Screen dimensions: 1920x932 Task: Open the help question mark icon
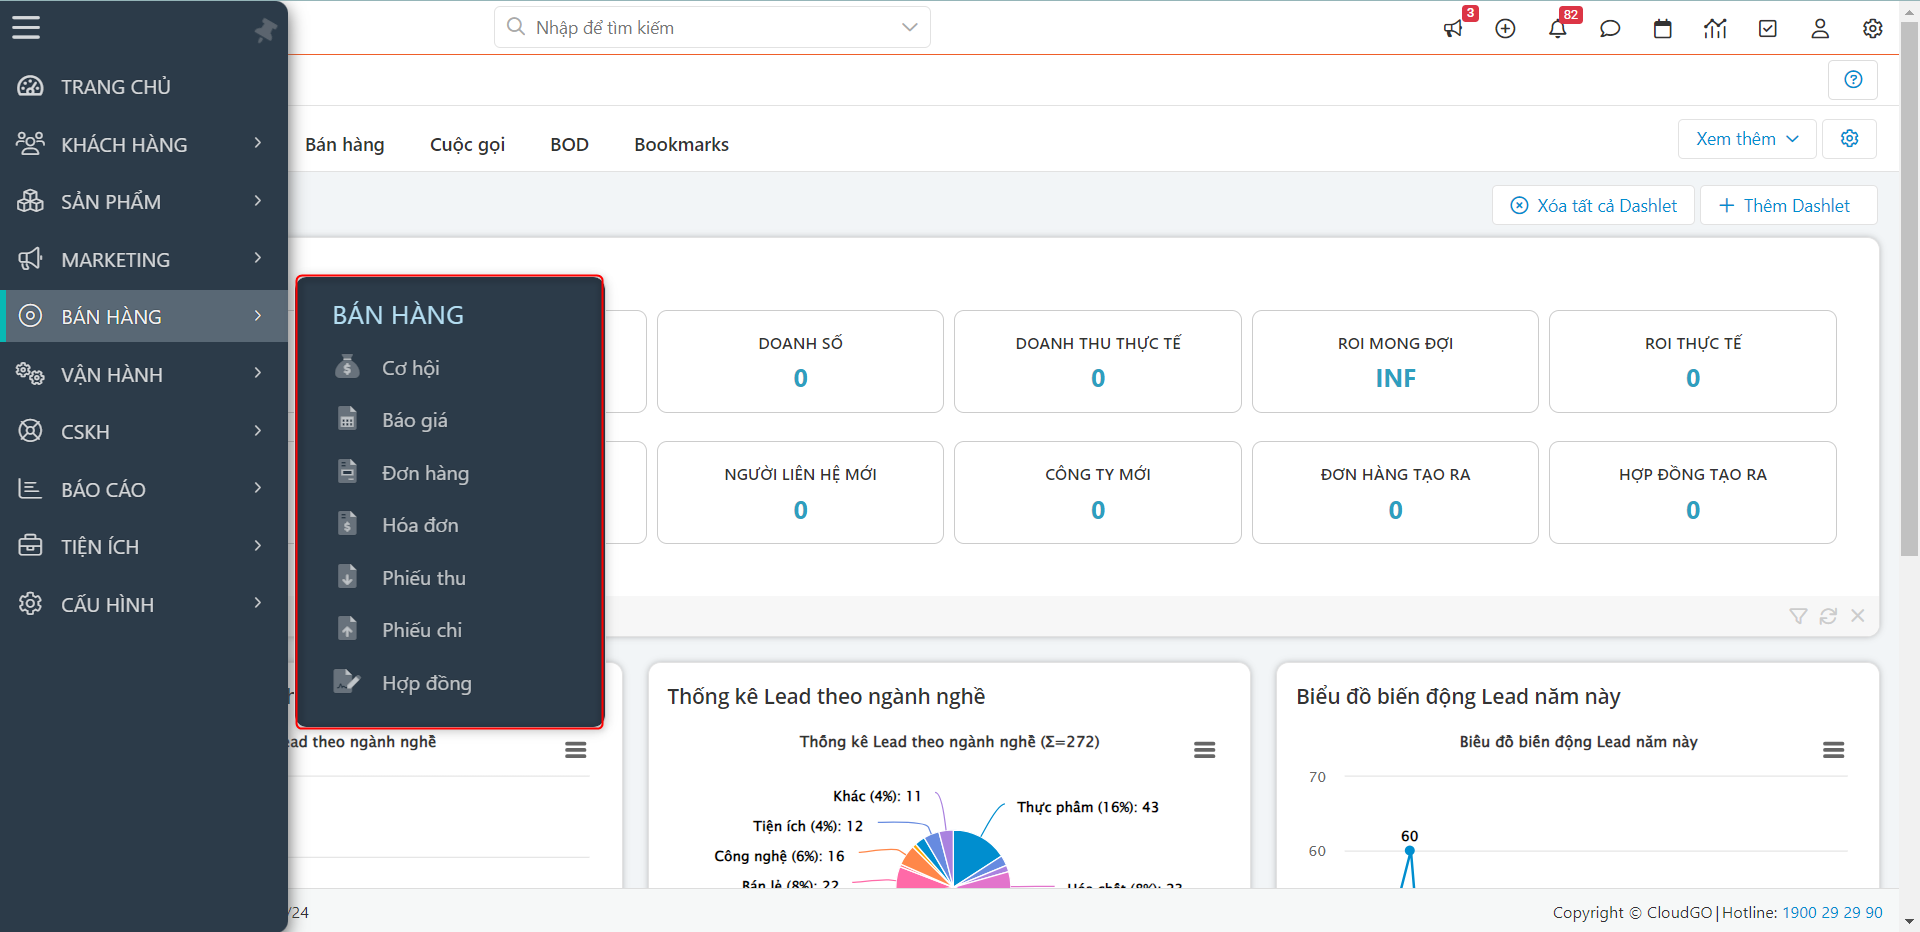pyautogui.click(x=1853, y=80)
